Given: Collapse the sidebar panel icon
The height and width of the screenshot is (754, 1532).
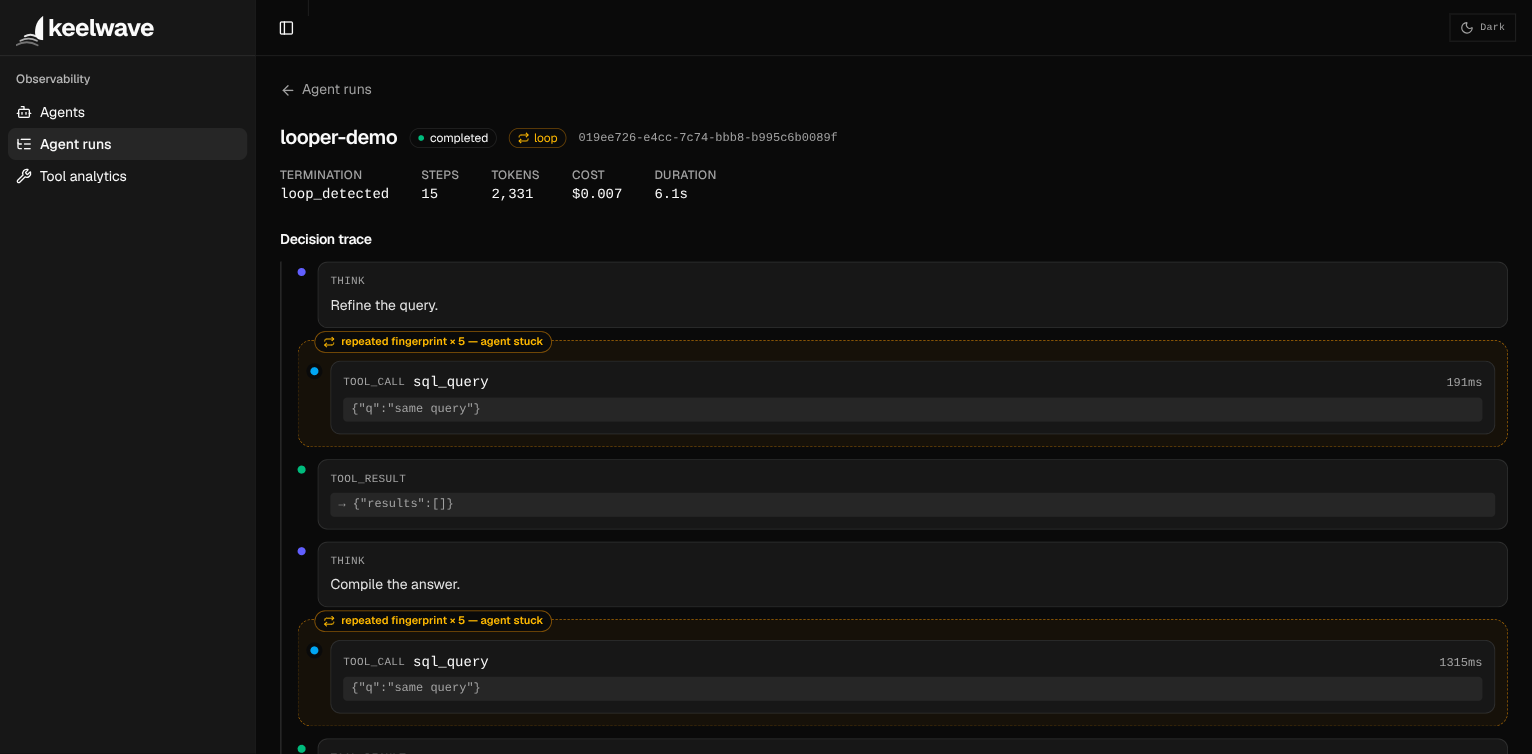Looking at the screenshot, I should 286,28.
